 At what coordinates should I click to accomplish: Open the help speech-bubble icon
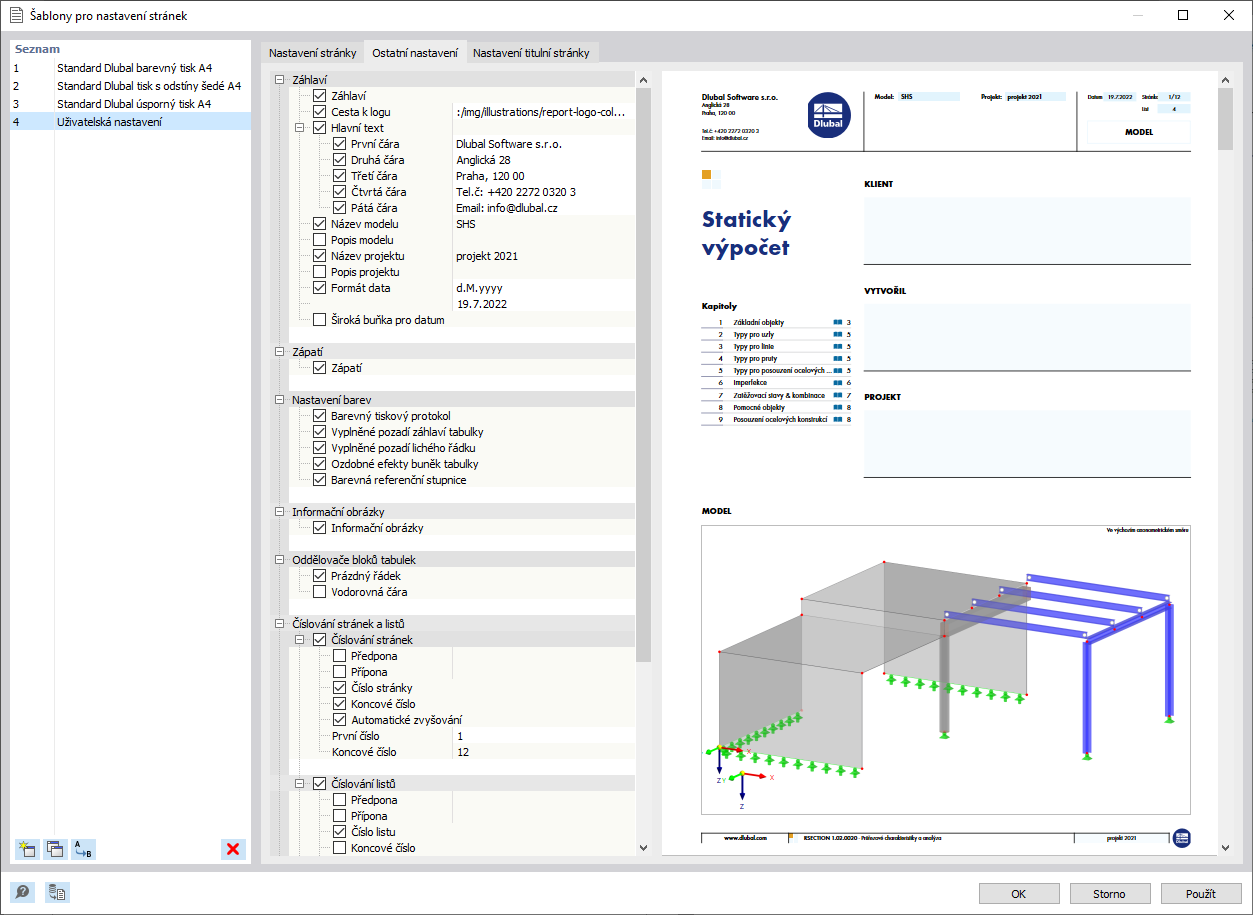coord(22,893)
